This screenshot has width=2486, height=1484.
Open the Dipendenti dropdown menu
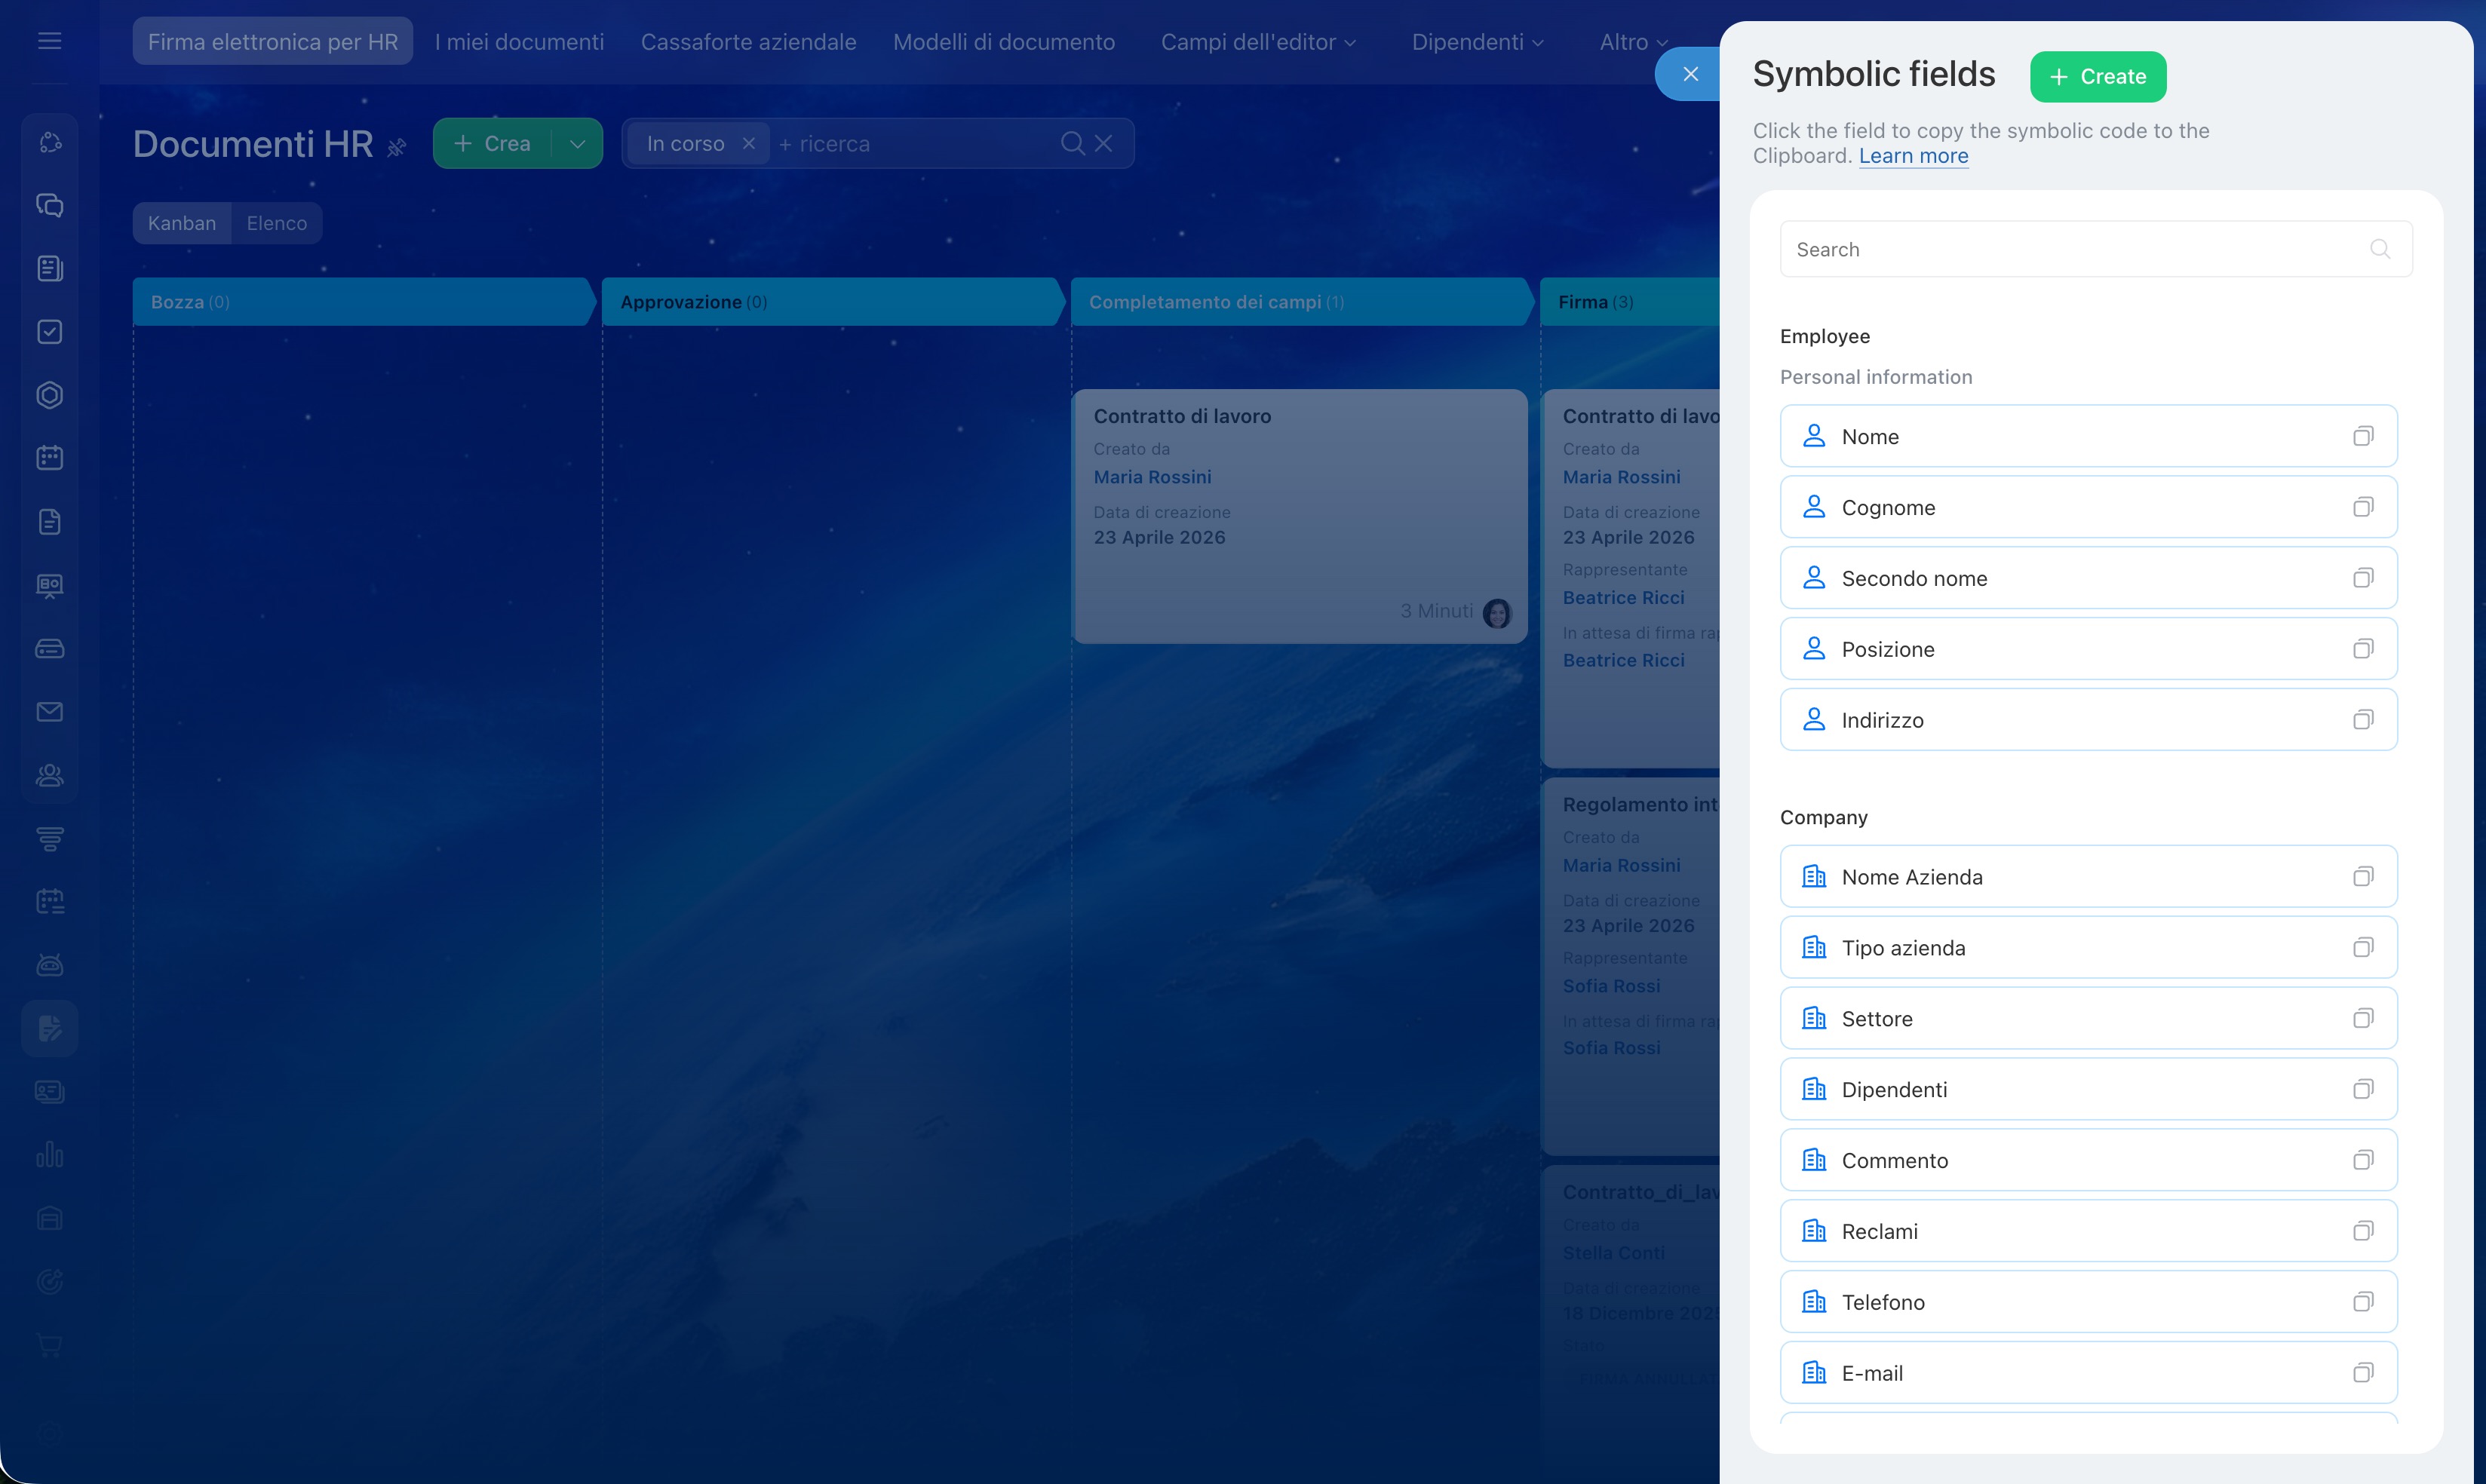tap(1477, 42)
